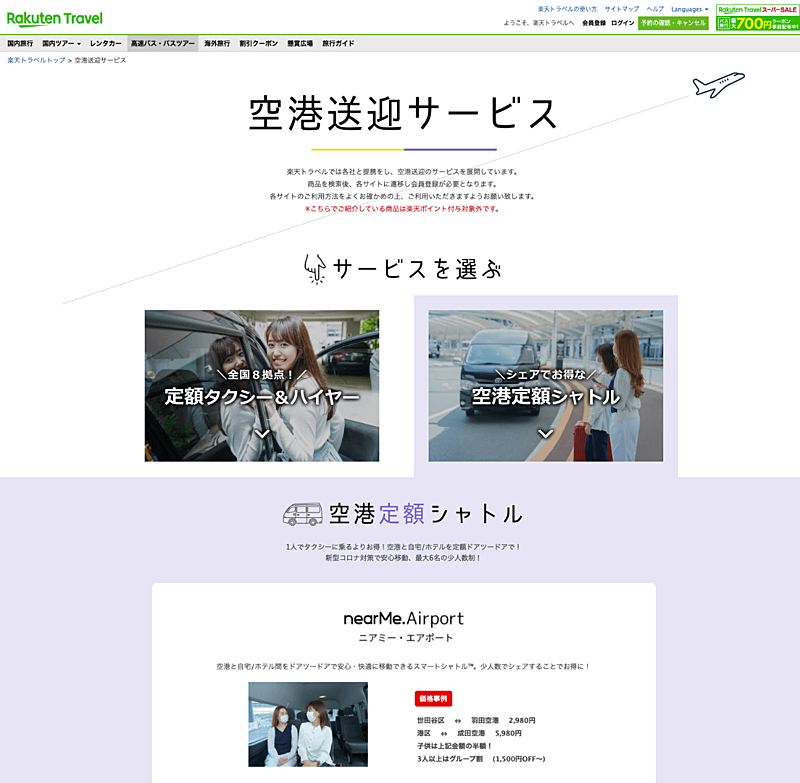Click 子供は上記金額の半額！ text

point(455,746)
